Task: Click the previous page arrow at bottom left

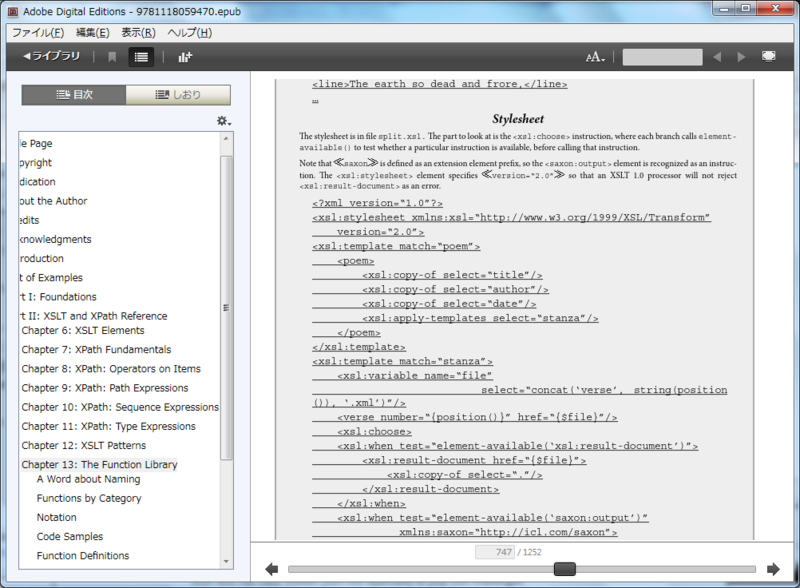Action: (271, 568)
